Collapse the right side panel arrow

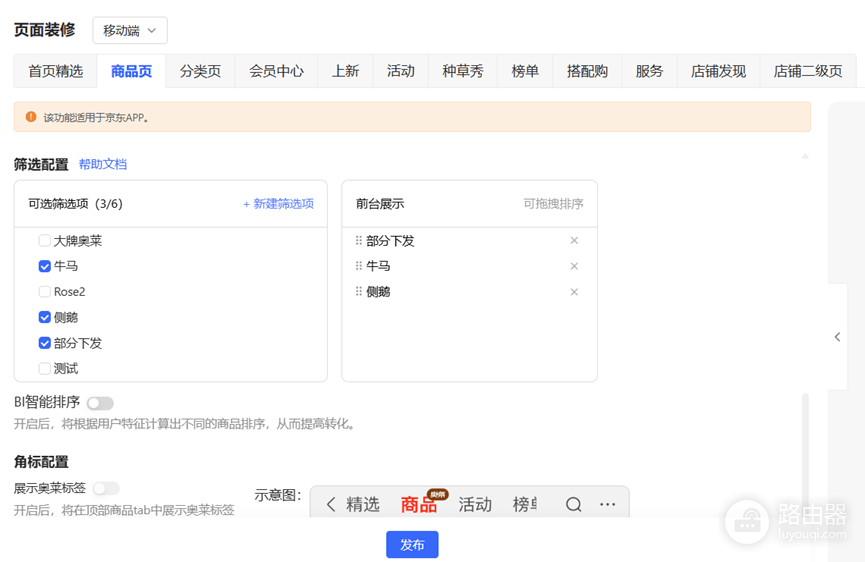837,337
